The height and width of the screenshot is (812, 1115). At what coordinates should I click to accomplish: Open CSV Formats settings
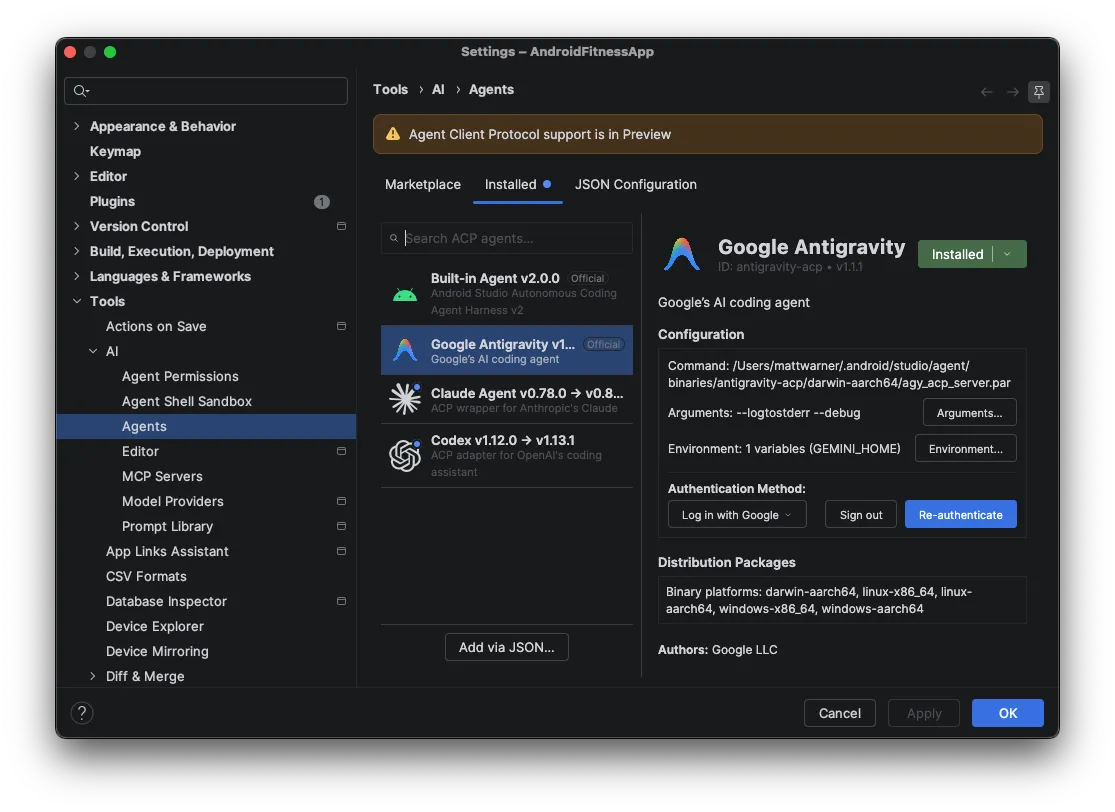click(x=146, y=577)
